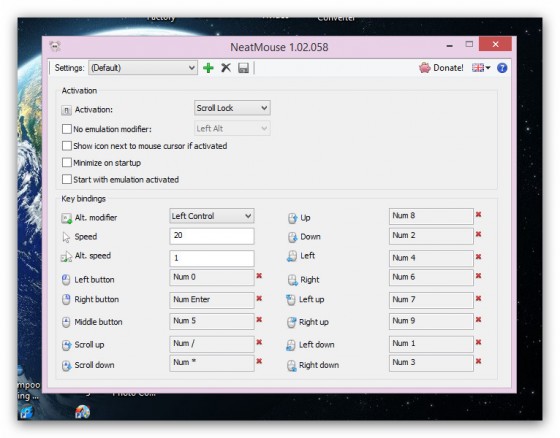Remove the Right up key binding
Screen dimensions: 560x438
point(479,319)
